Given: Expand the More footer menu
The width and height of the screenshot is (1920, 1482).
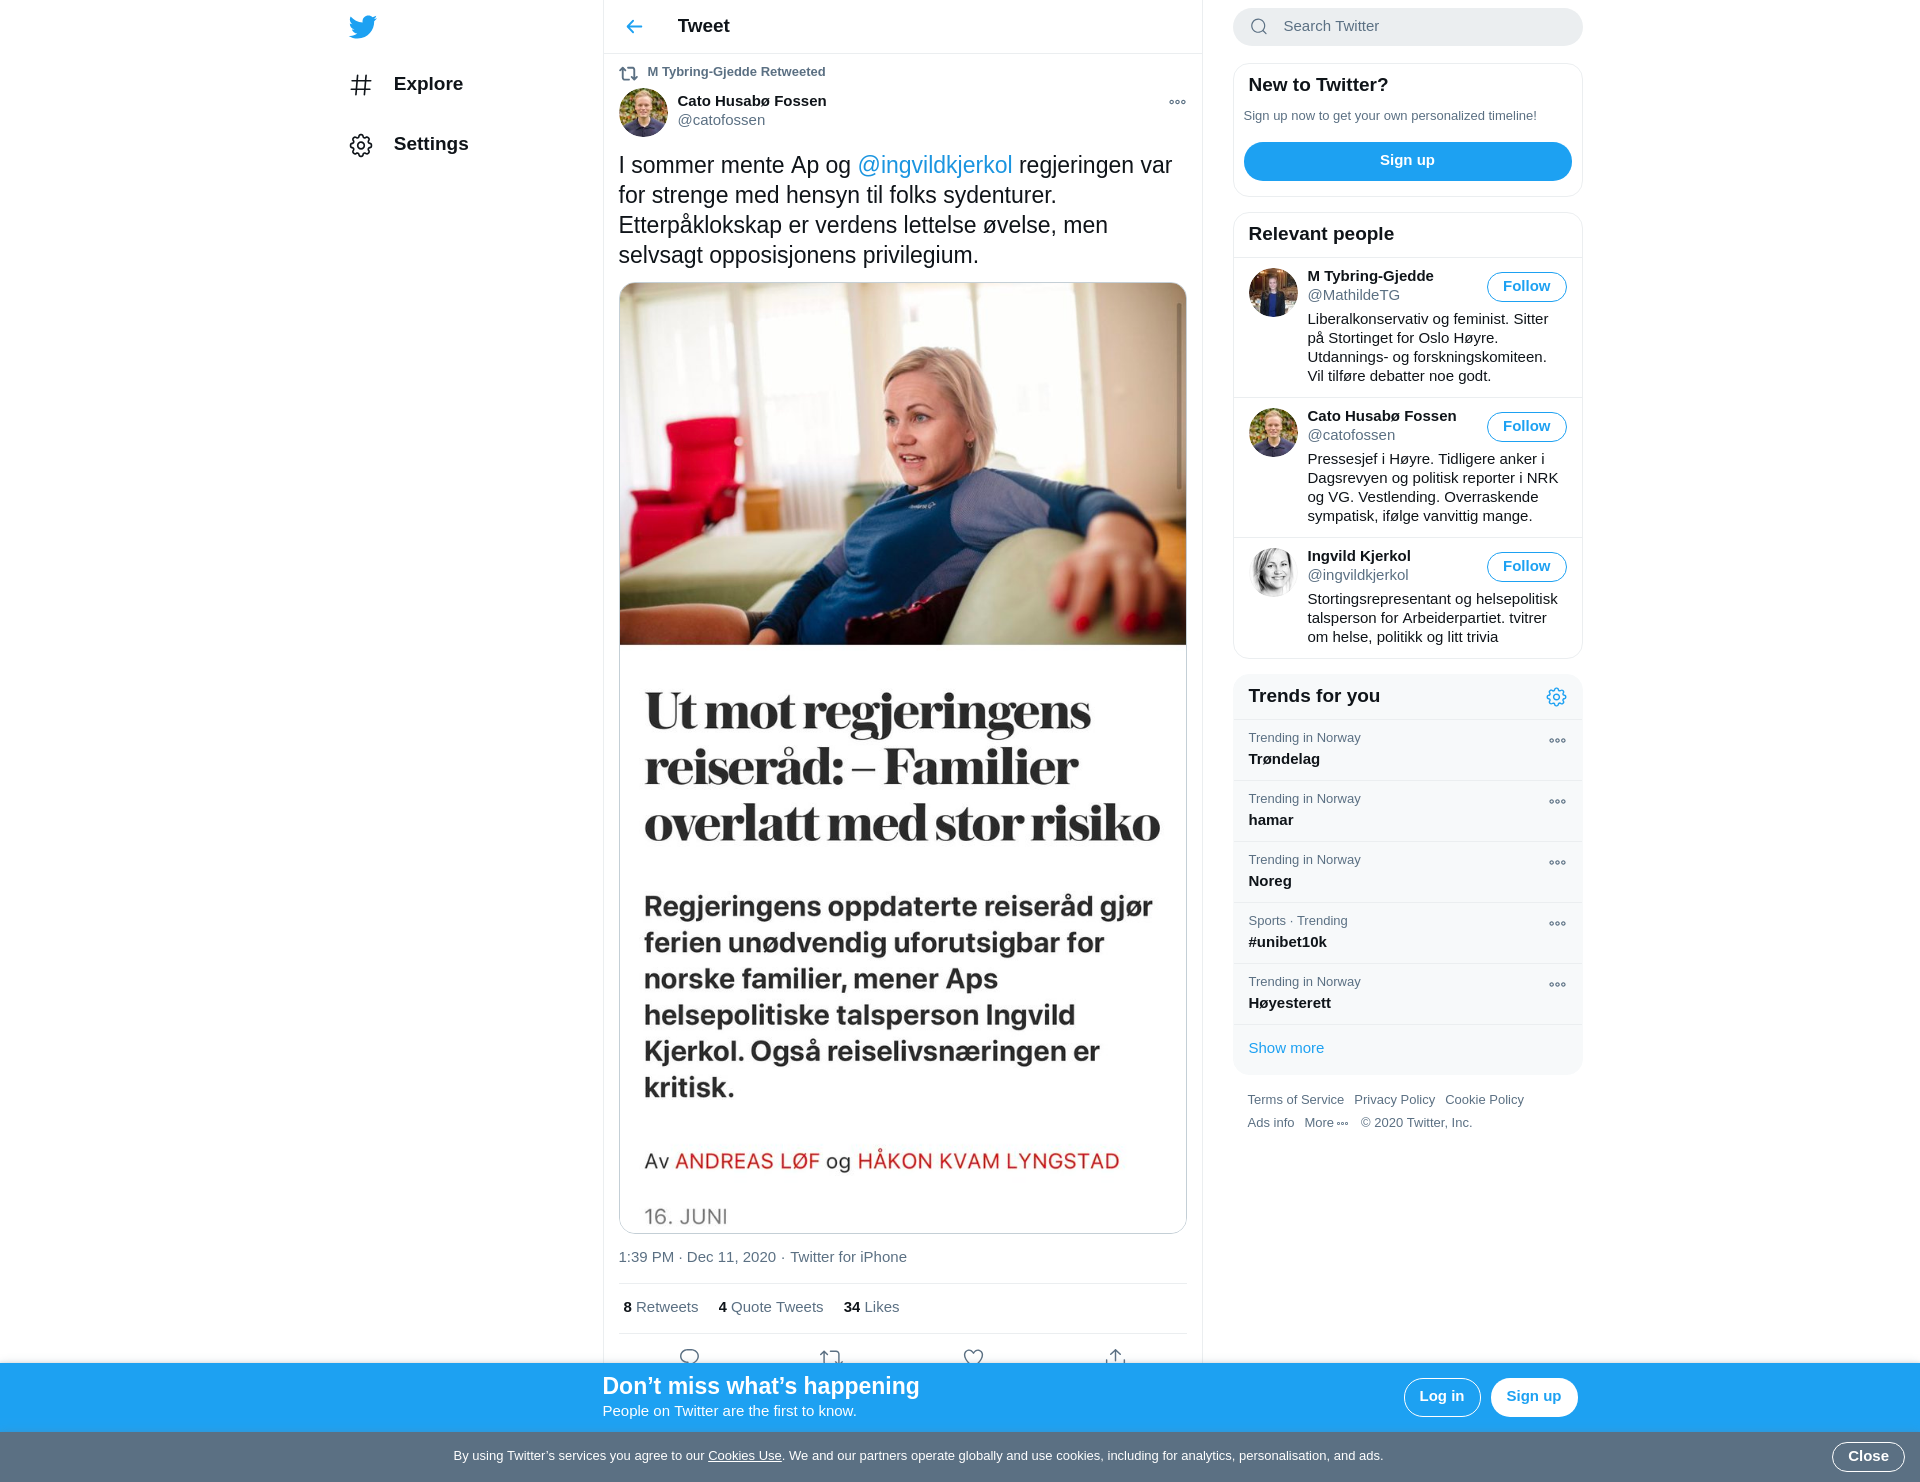Looking at the screenshot, I should point(1326,1123).
